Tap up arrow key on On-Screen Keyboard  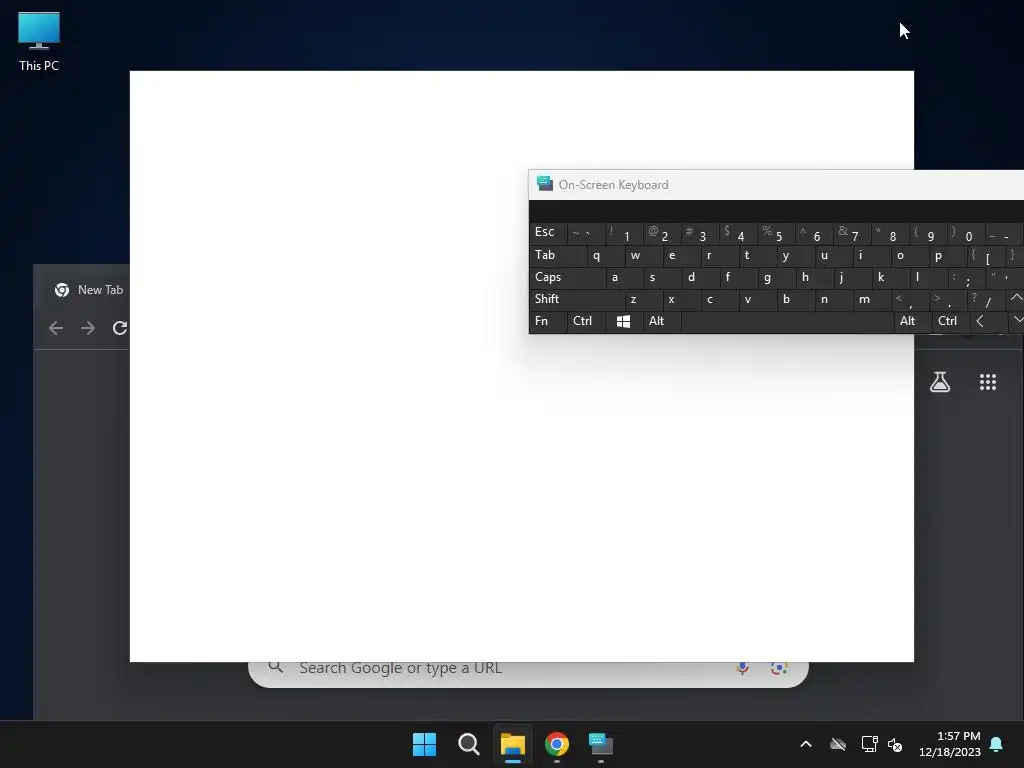pos(1016,299)
